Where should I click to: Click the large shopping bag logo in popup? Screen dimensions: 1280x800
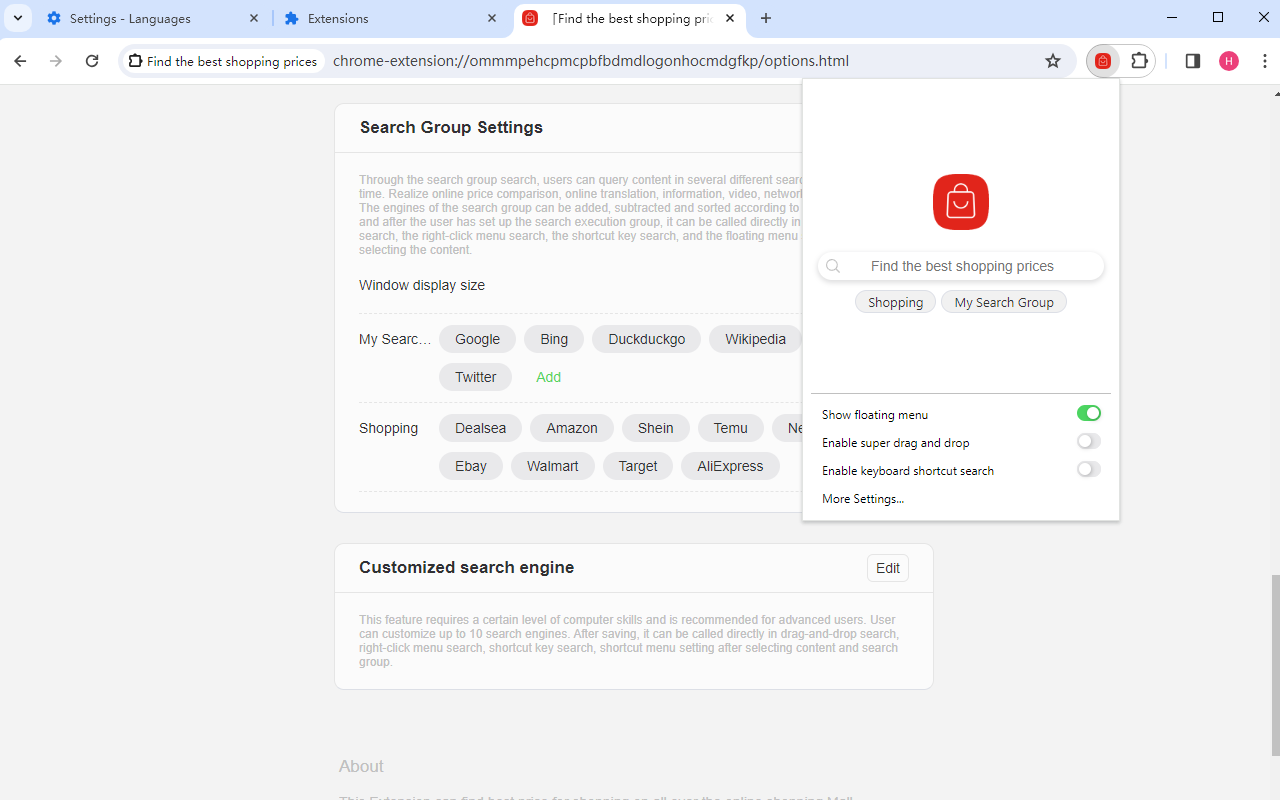click(961, 202)
